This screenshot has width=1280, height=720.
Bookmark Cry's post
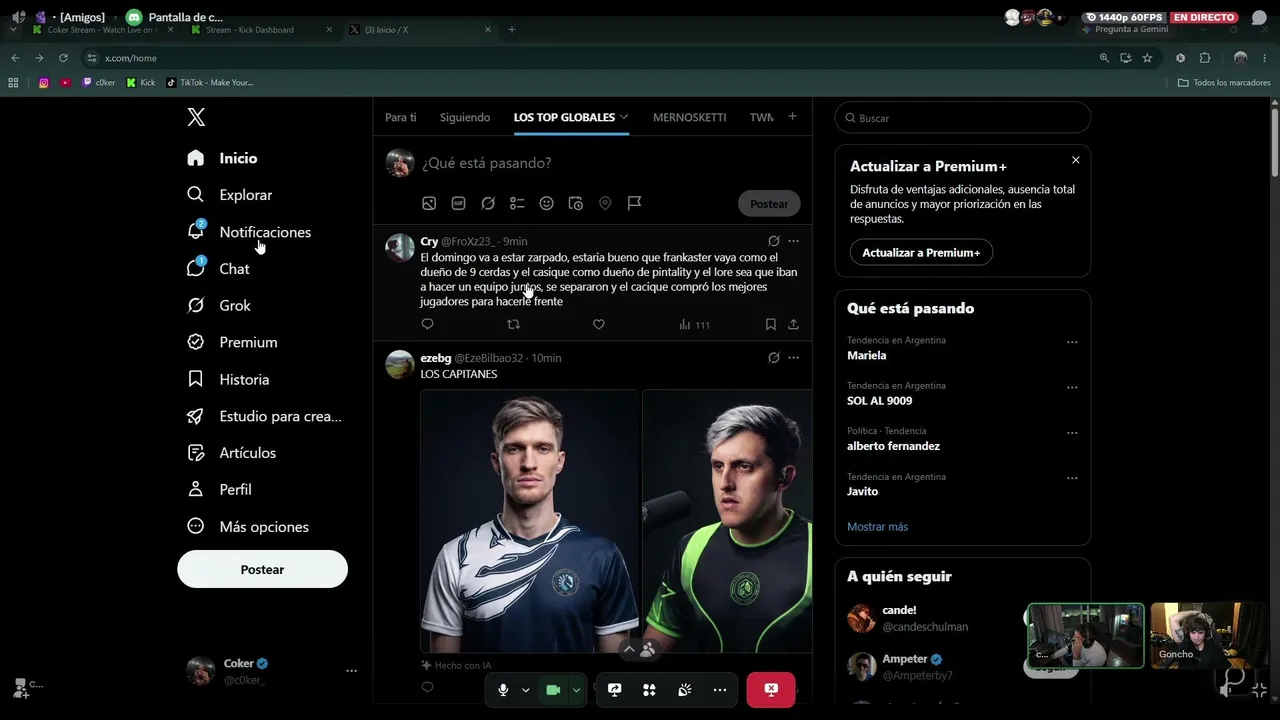[x=770, y=324]
